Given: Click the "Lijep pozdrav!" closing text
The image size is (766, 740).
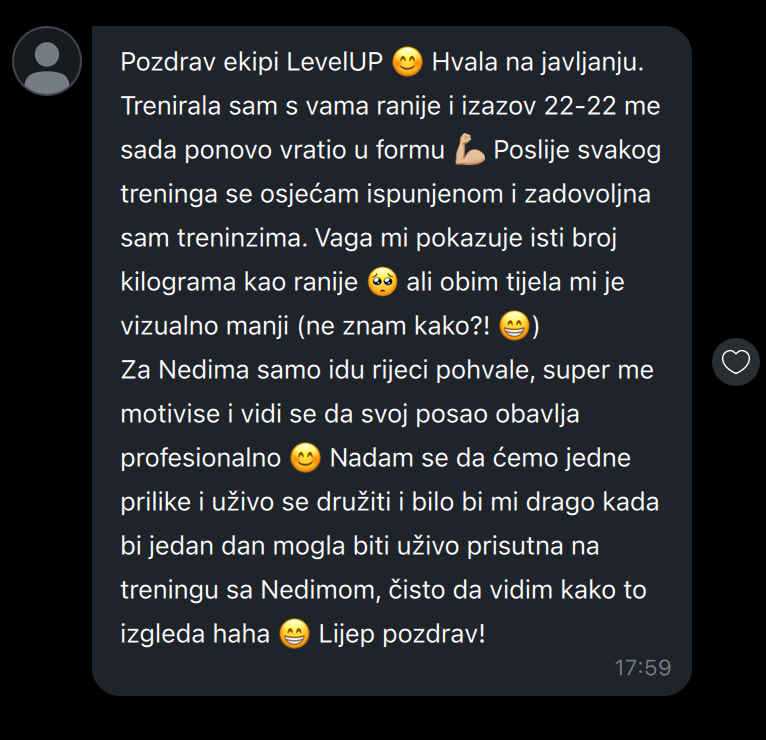Looking at the screenshot, I should (401, 634).
